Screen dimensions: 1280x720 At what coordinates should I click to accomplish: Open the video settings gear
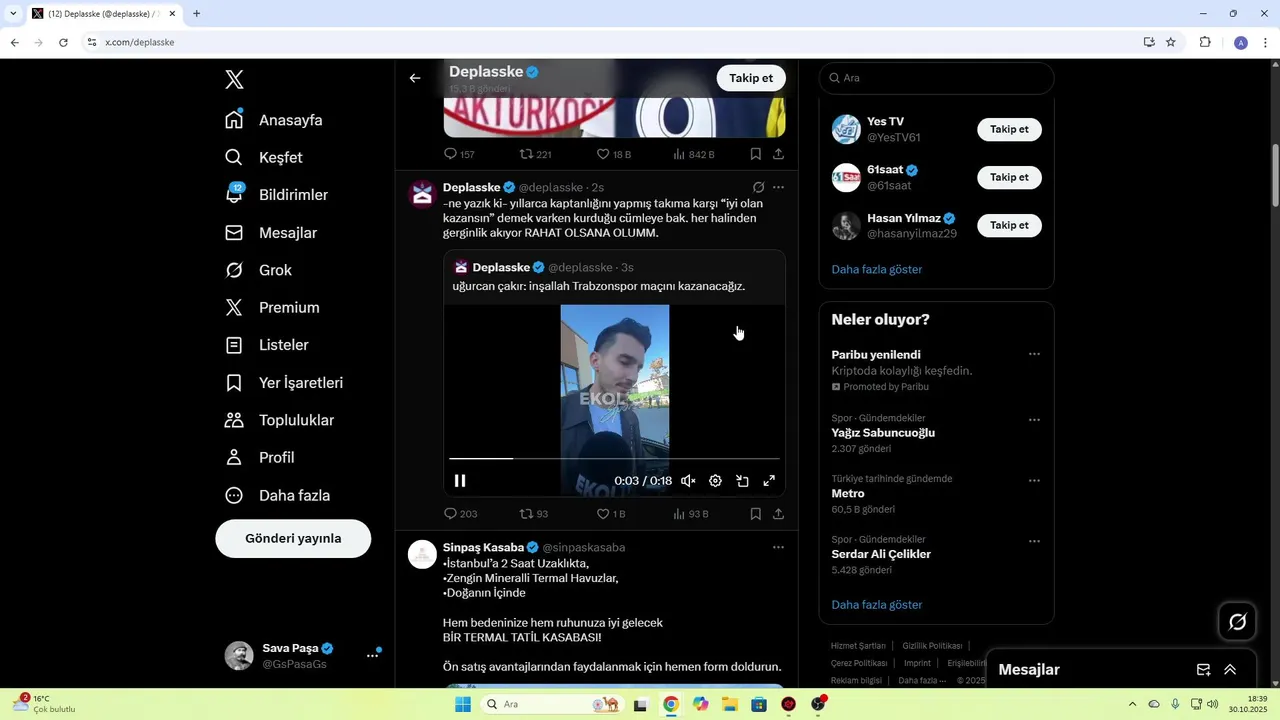715,481
